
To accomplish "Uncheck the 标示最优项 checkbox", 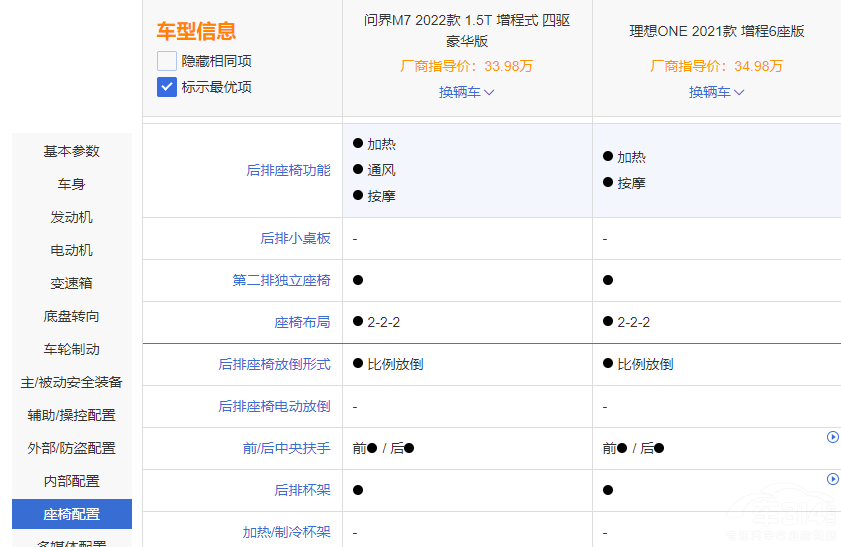I will click(167, 87).
